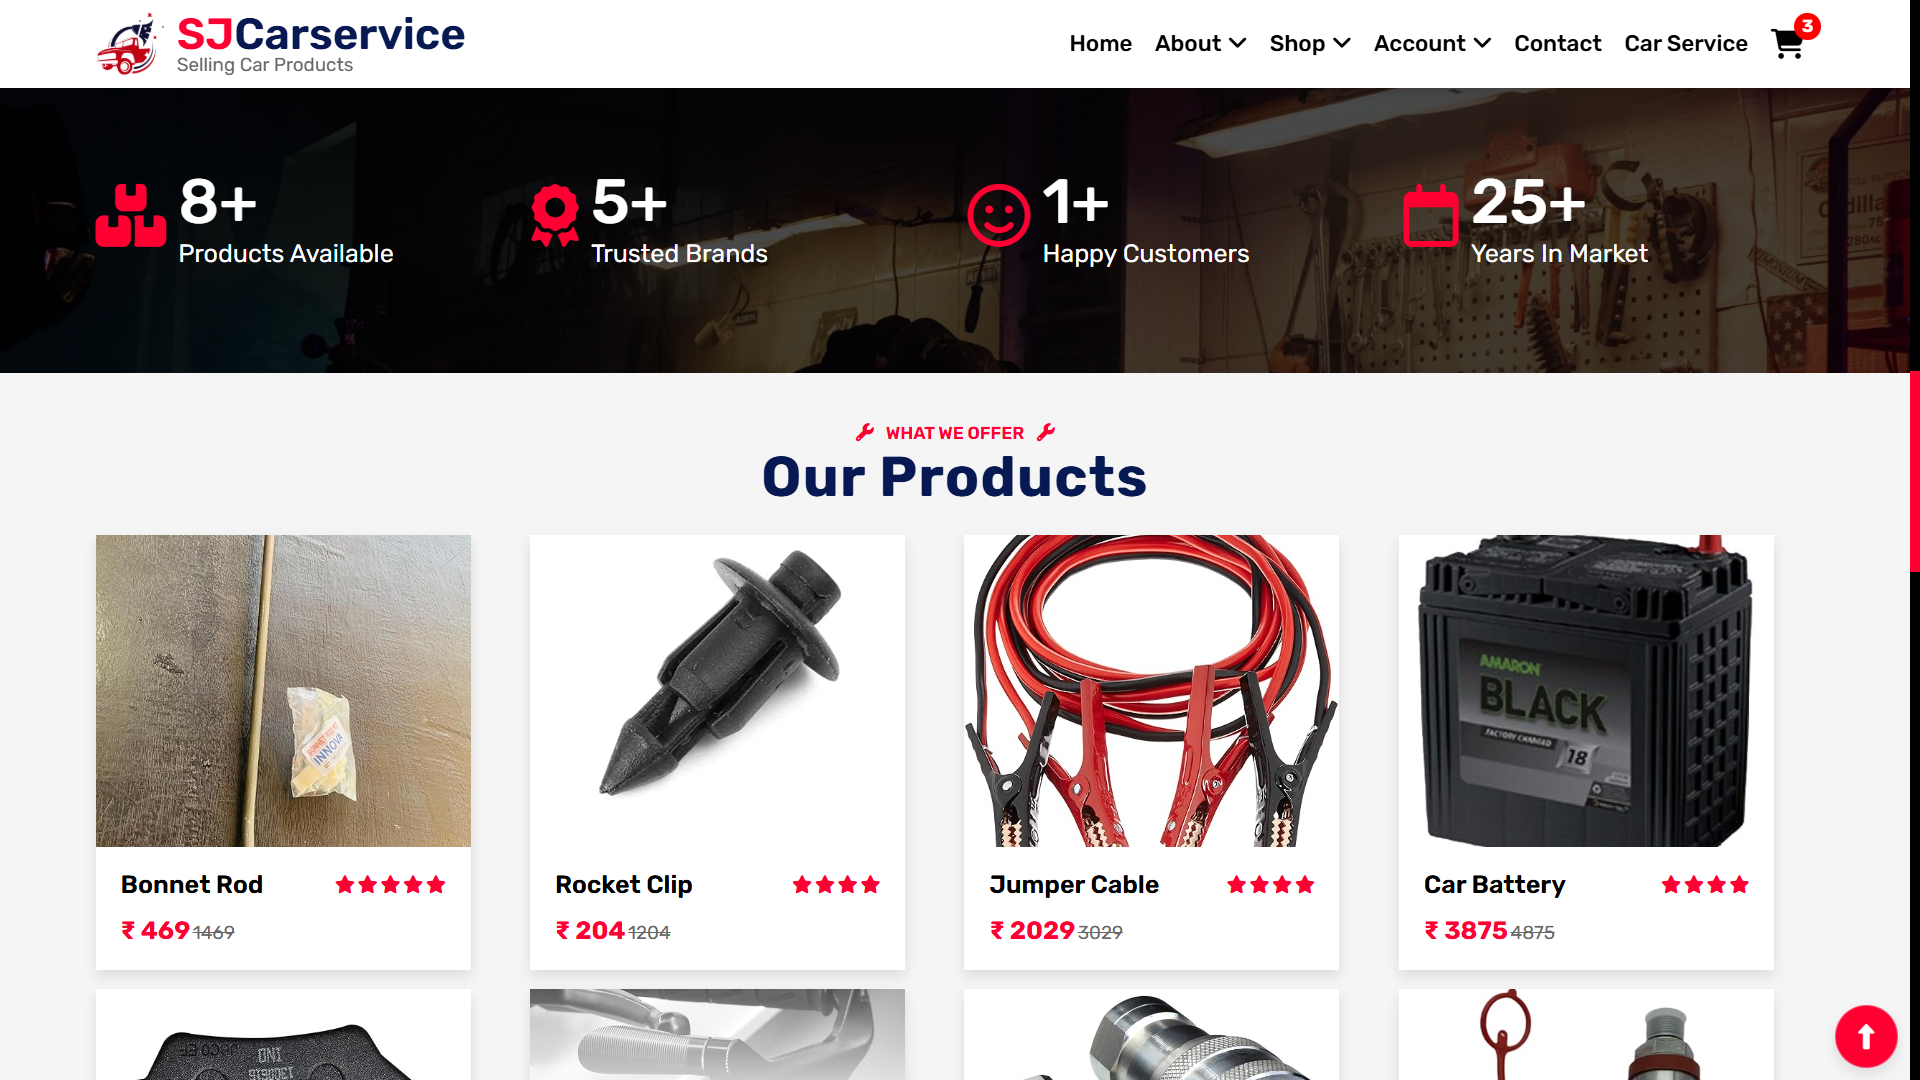1920x1080 pixels.
Task: Click the red scroll-to-top arrow button
Action: click(x=1865, y=1037)
